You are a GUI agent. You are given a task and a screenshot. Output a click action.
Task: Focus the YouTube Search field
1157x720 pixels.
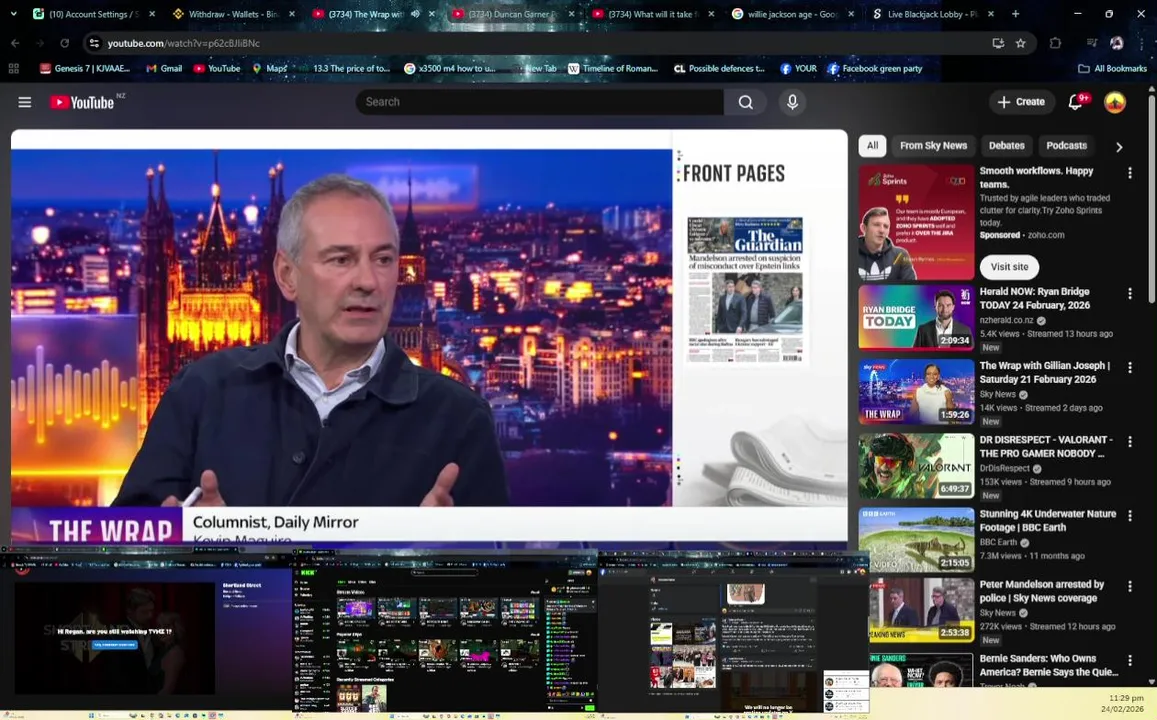pyautogui.click(x=539, y=102)
